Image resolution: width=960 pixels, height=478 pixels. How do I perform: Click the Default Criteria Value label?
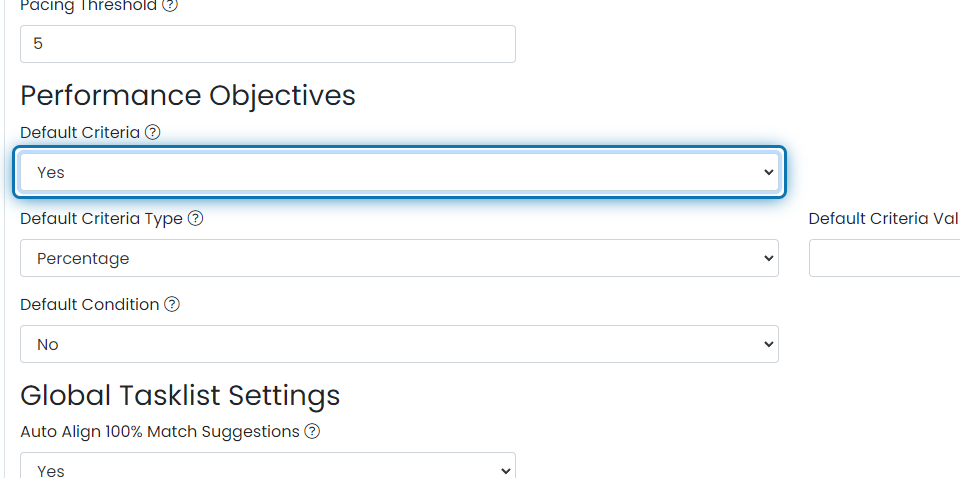click(x=884, y=218)
